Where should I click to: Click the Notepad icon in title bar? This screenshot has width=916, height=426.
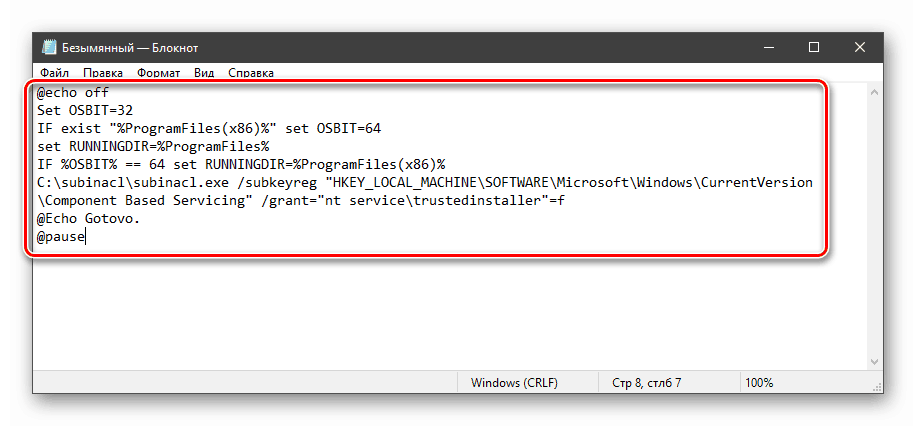click(x=49, y=47)
